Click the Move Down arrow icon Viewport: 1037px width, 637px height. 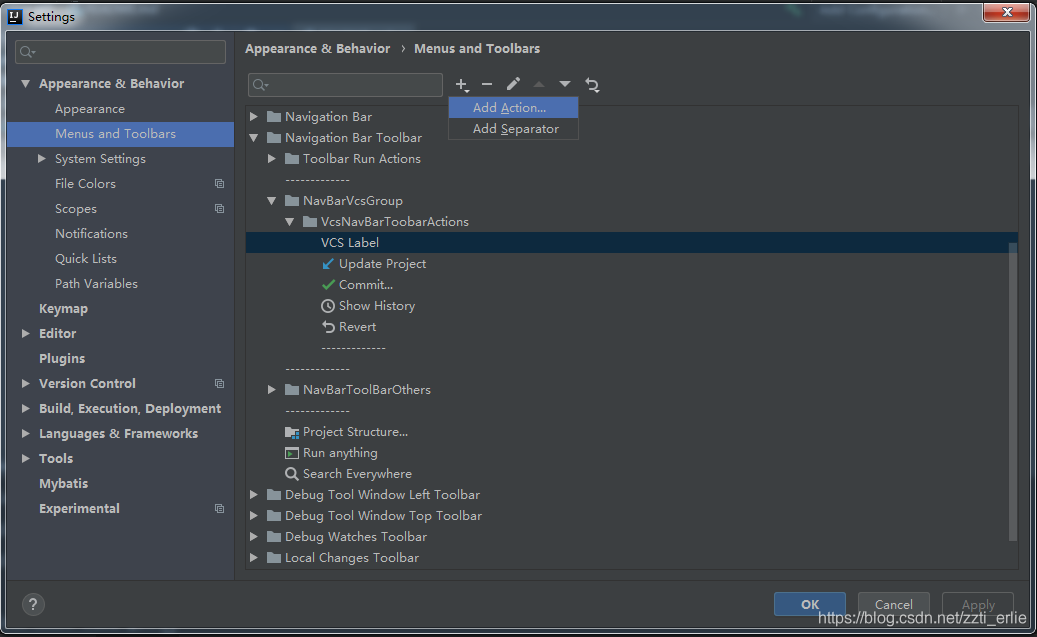point(565,85)
